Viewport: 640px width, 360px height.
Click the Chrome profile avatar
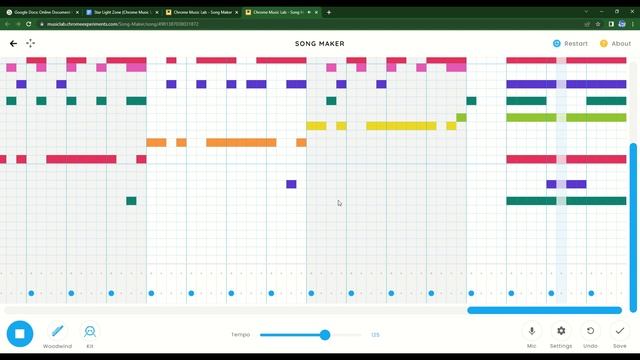click(x=622, y=24)
